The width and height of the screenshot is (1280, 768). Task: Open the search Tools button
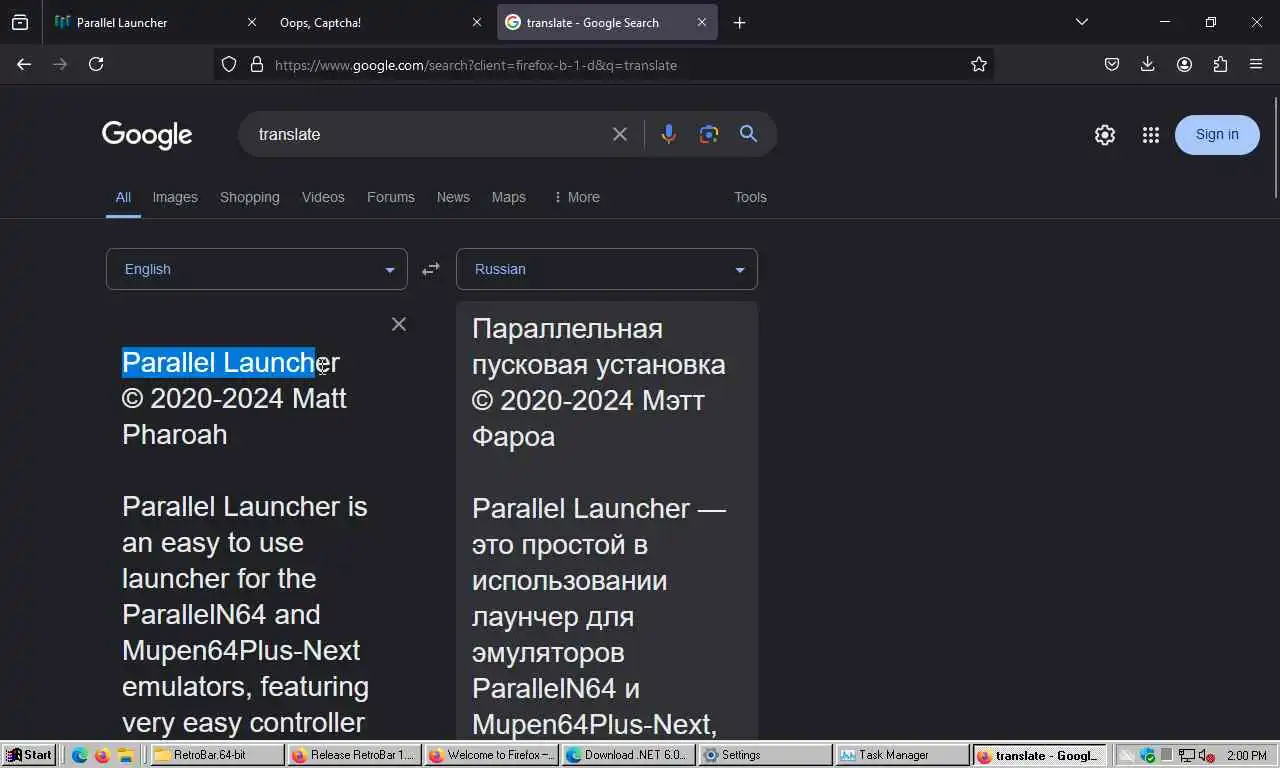click(x=750, y=197)
